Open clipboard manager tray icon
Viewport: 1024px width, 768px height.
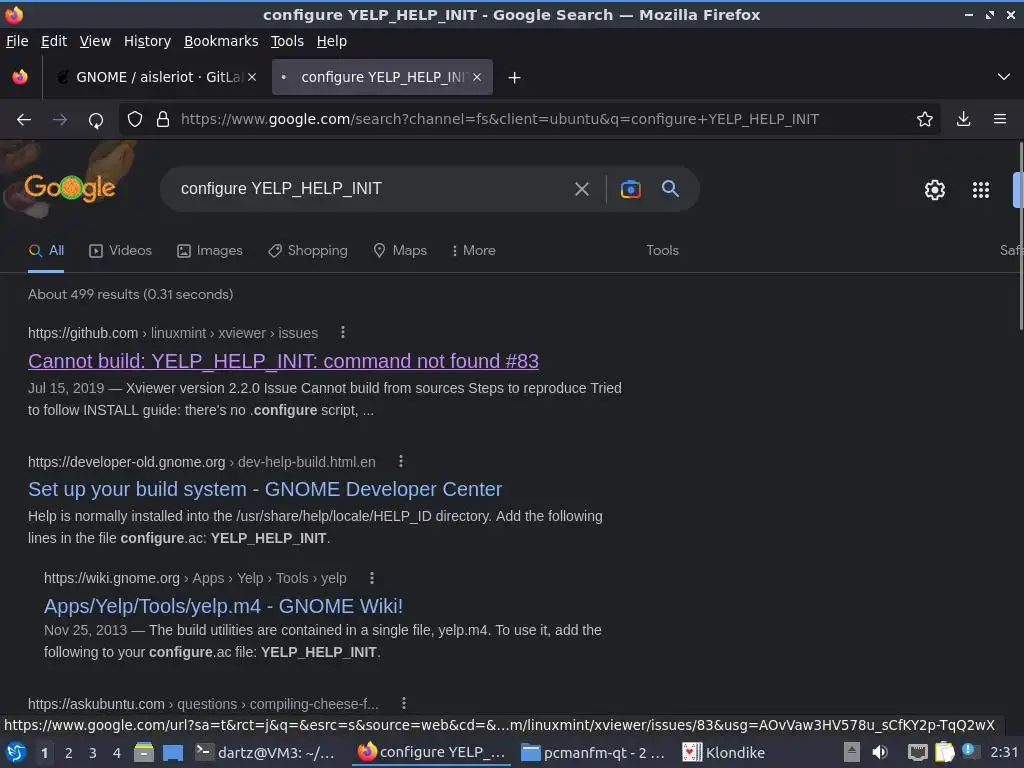(945, 752)
